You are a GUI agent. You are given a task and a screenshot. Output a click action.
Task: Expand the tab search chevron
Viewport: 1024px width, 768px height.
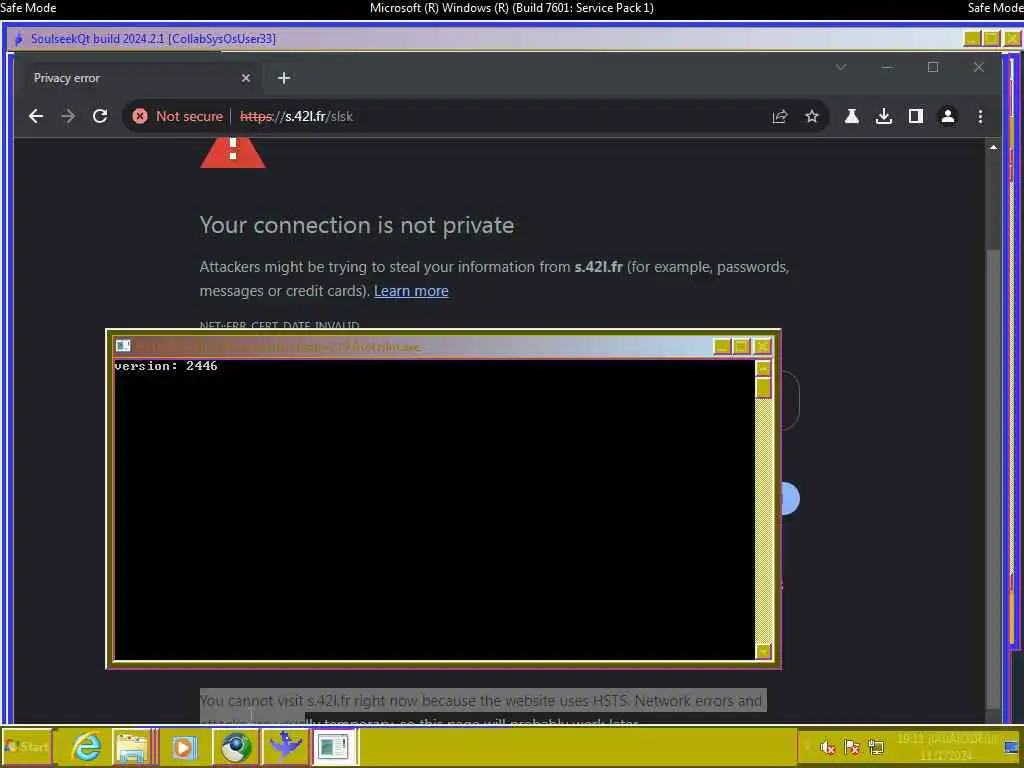point(841,67)
